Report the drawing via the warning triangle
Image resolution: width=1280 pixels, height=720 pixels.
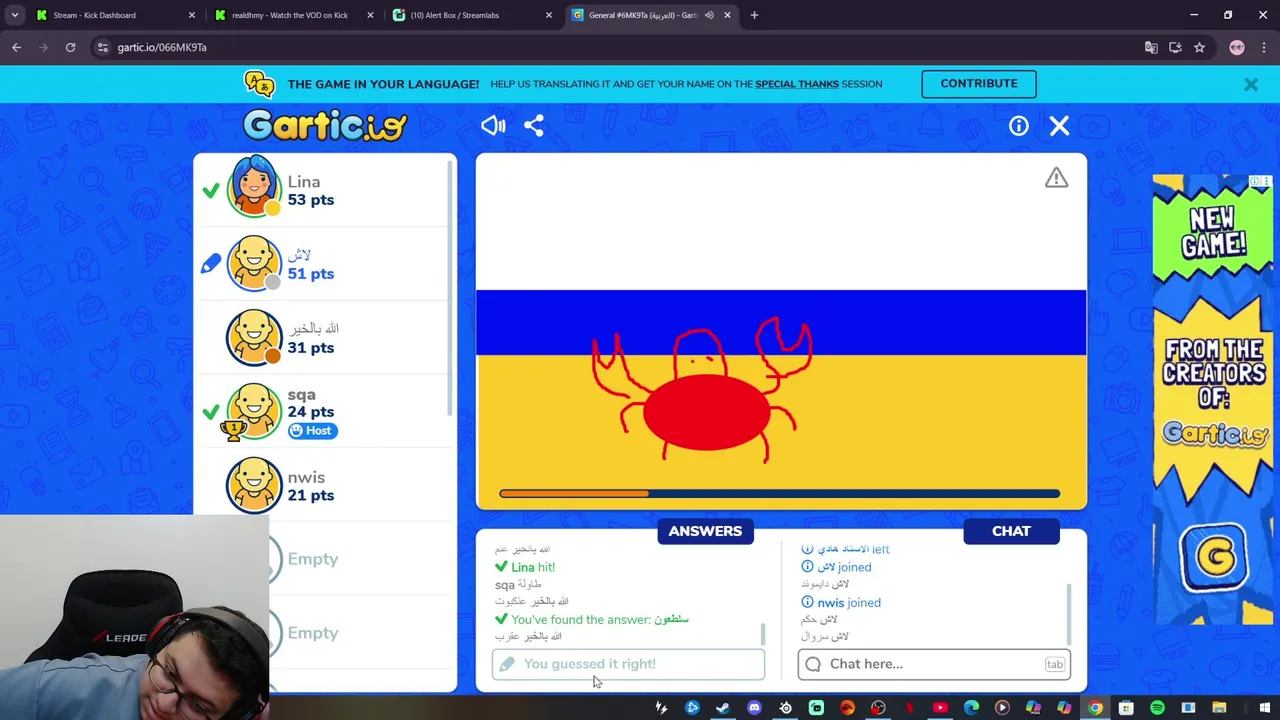tap(1056, 178)
